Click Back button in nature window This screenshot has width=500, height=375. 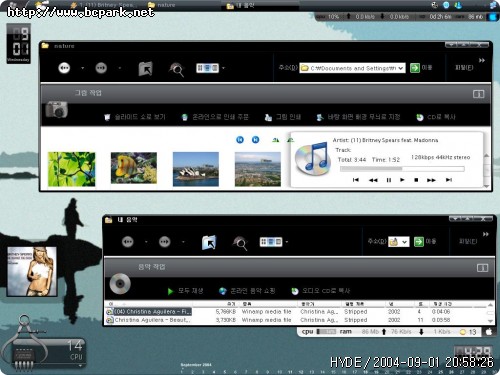[64, 68]
